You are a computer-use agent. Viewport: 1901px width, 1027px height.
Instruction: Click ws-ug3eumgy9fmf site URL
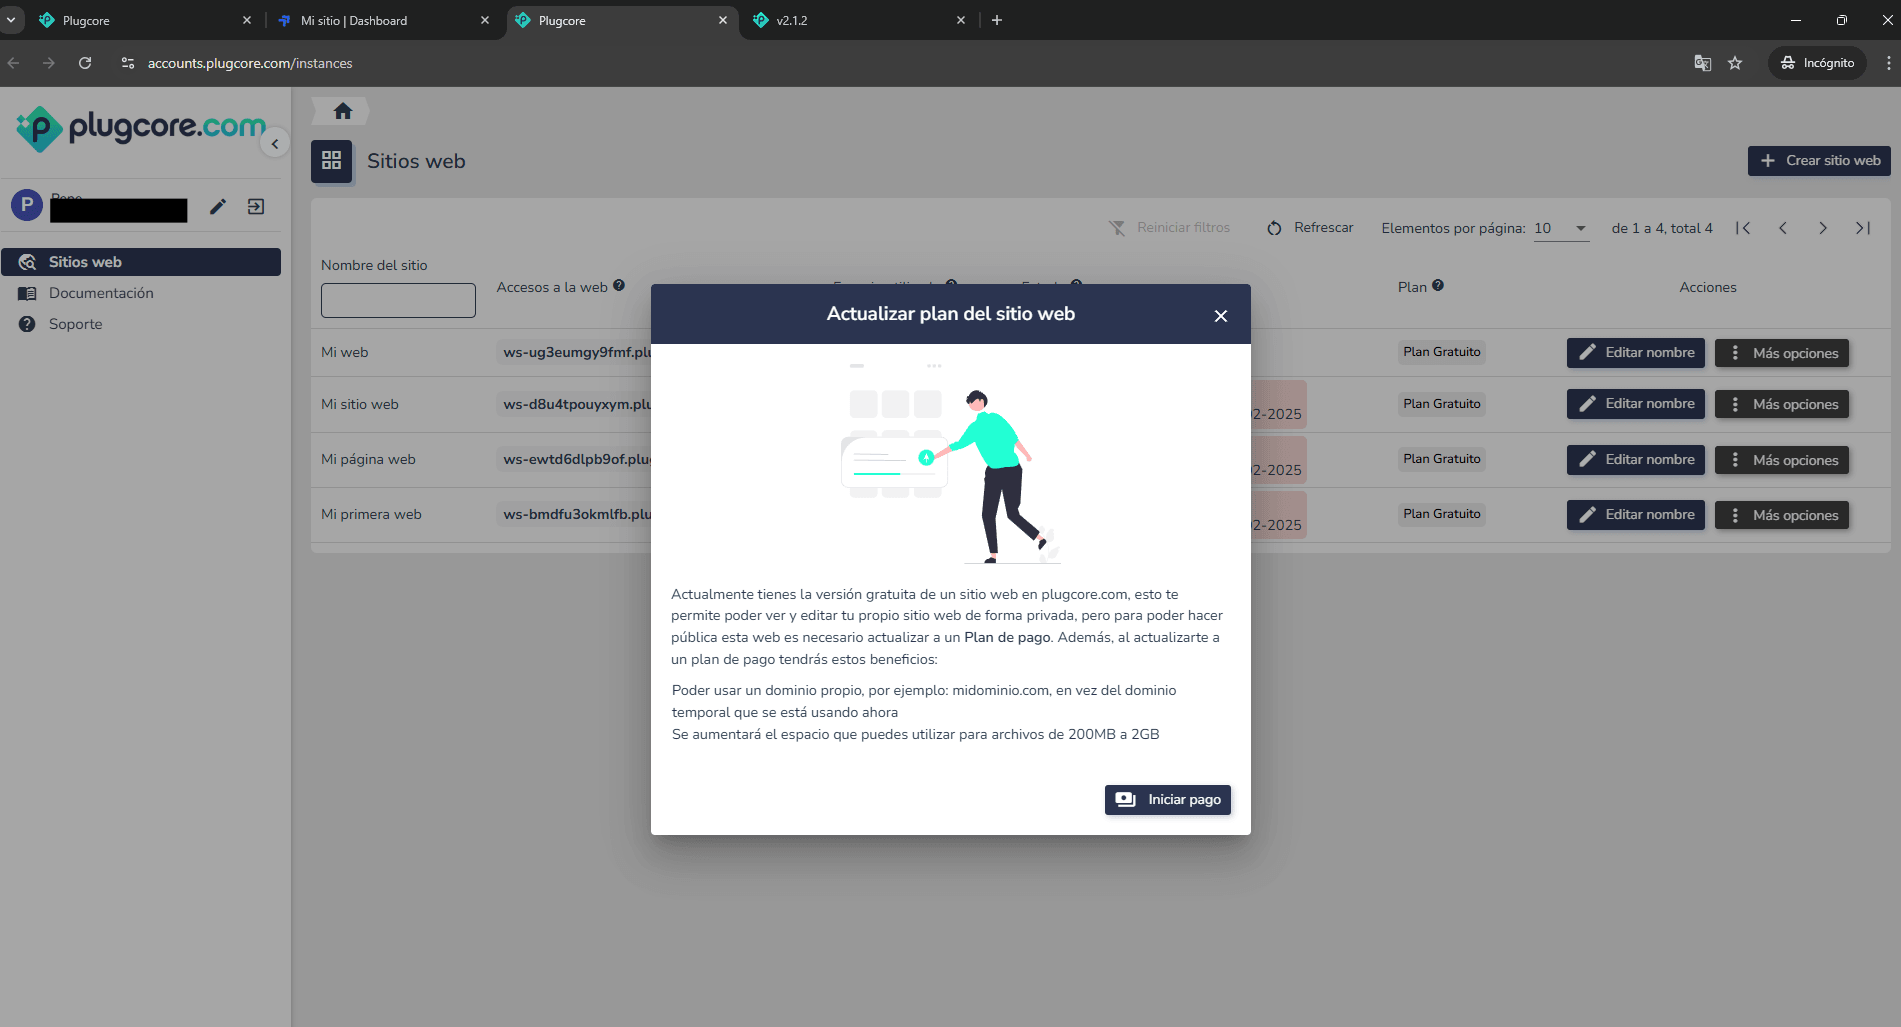575,352
